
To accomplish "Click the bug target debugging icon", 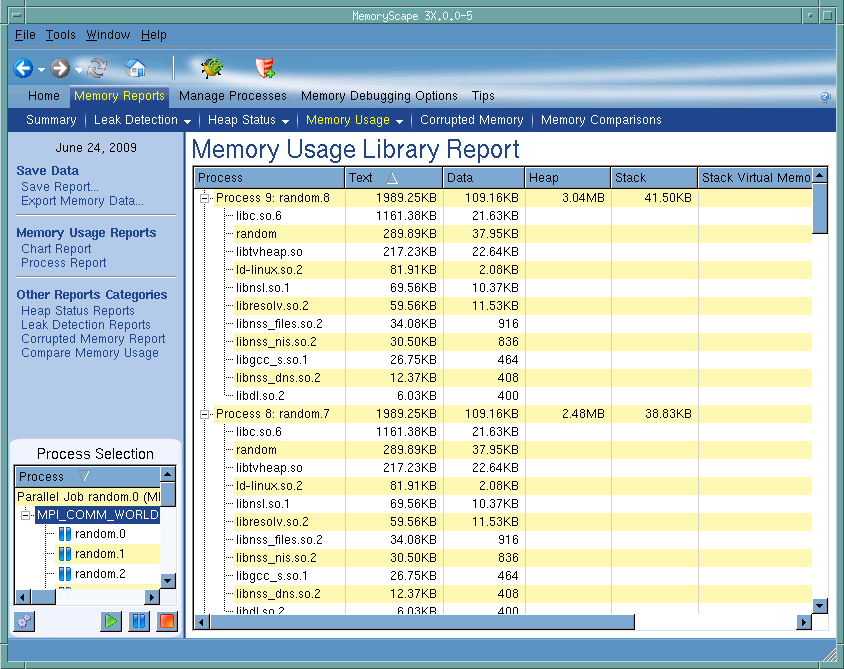I will point(211,69).
